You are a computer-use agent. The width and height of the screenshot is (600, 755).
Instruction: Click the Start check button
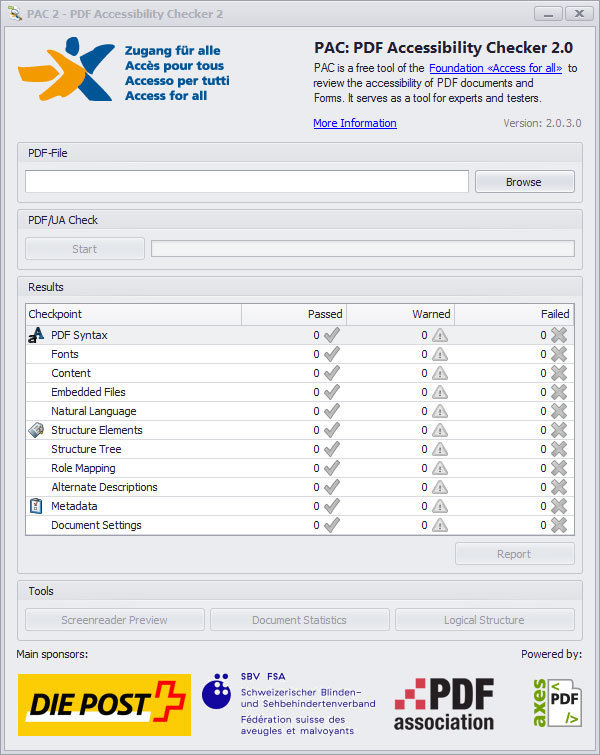[85, 249]
